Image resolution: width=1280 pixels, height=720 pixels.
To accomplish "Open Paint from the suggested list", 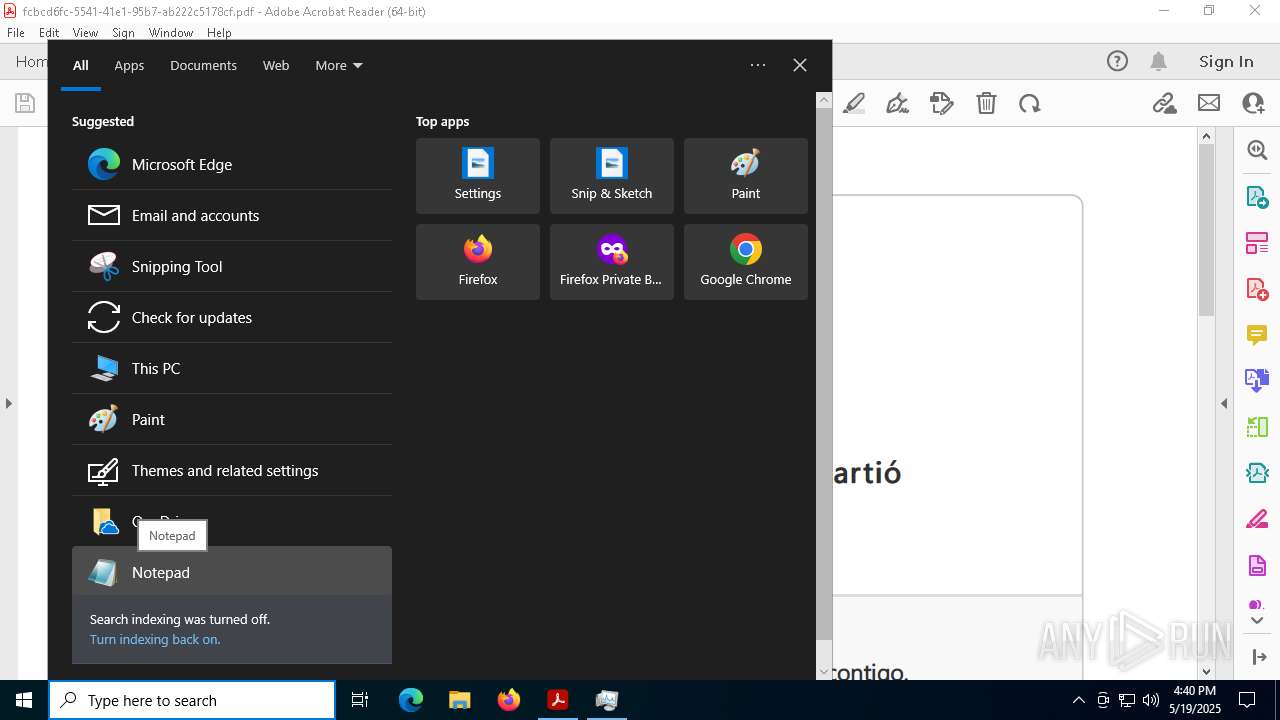I will [232, 420].
